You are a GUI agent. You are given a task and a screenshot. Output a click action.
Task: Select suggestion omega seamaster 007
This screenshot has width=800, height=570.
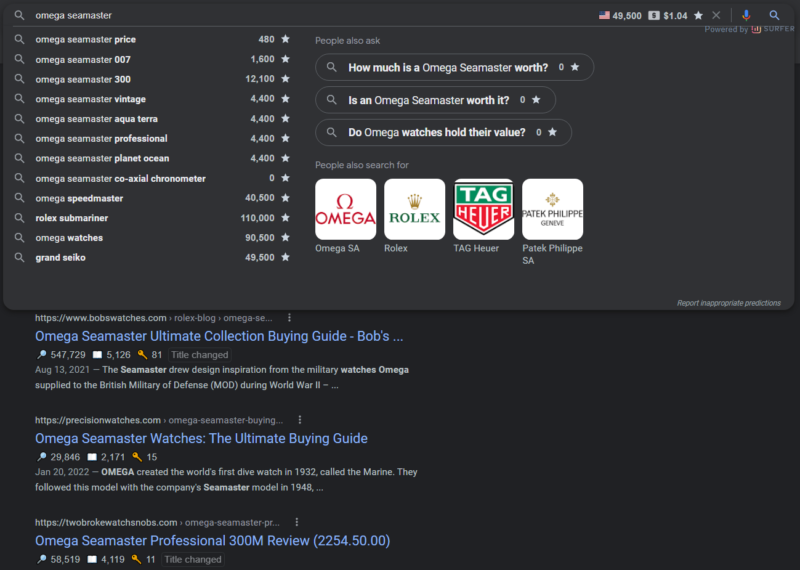83,60
